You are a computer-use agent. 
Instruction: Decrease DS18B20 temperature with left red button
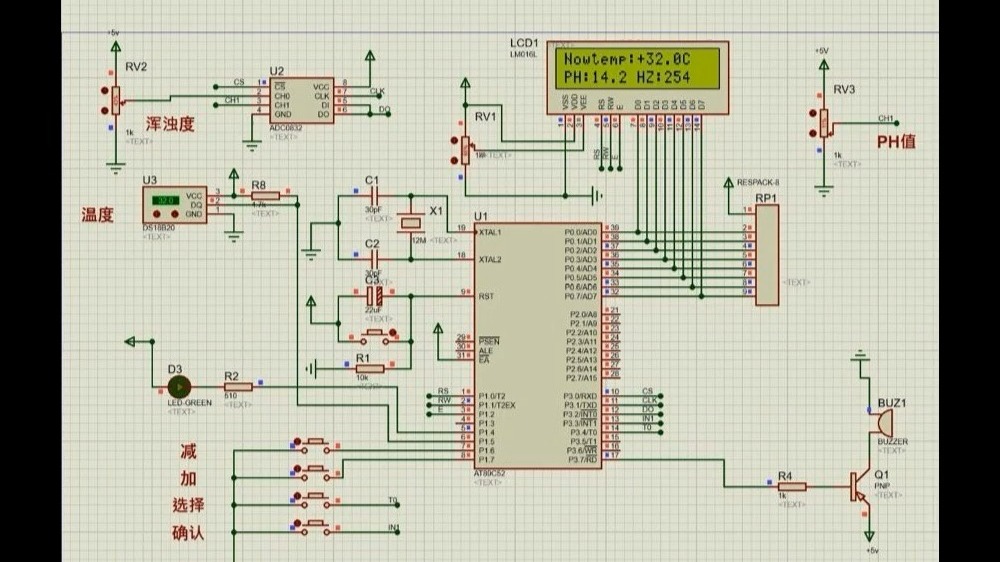(x=157, y=214)
